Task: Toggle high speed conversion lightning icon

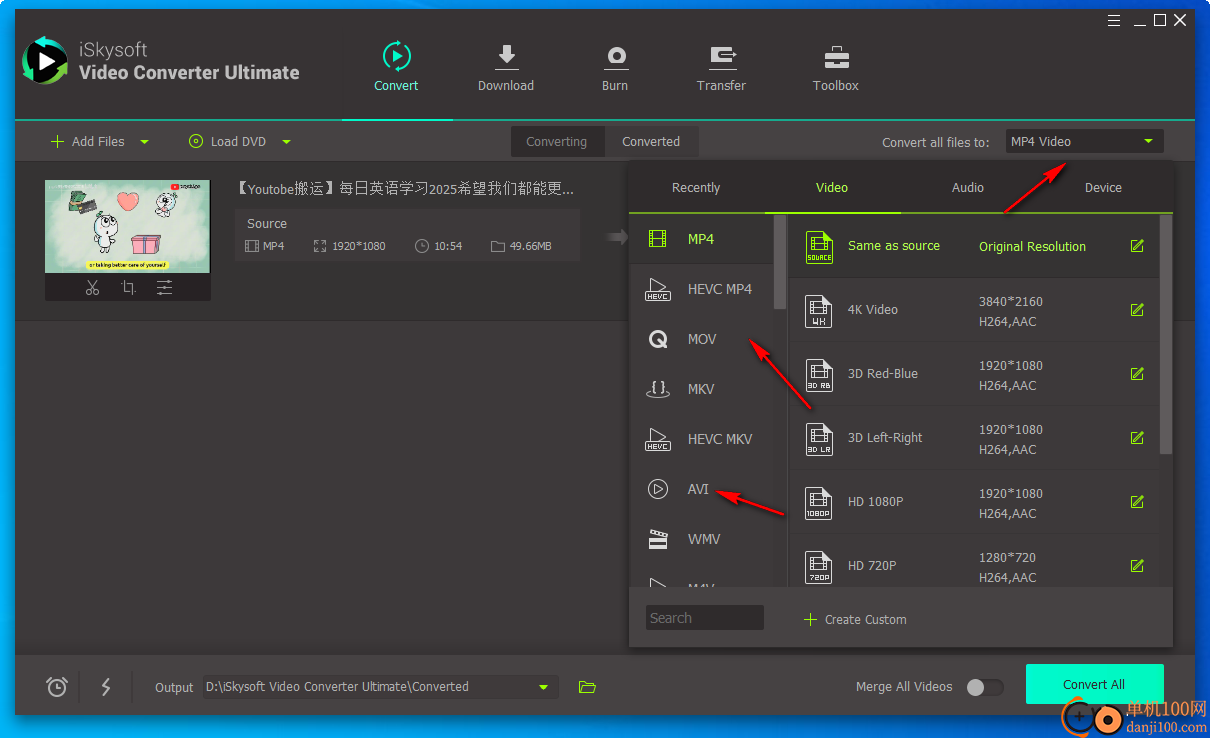Action: [106, 686]
